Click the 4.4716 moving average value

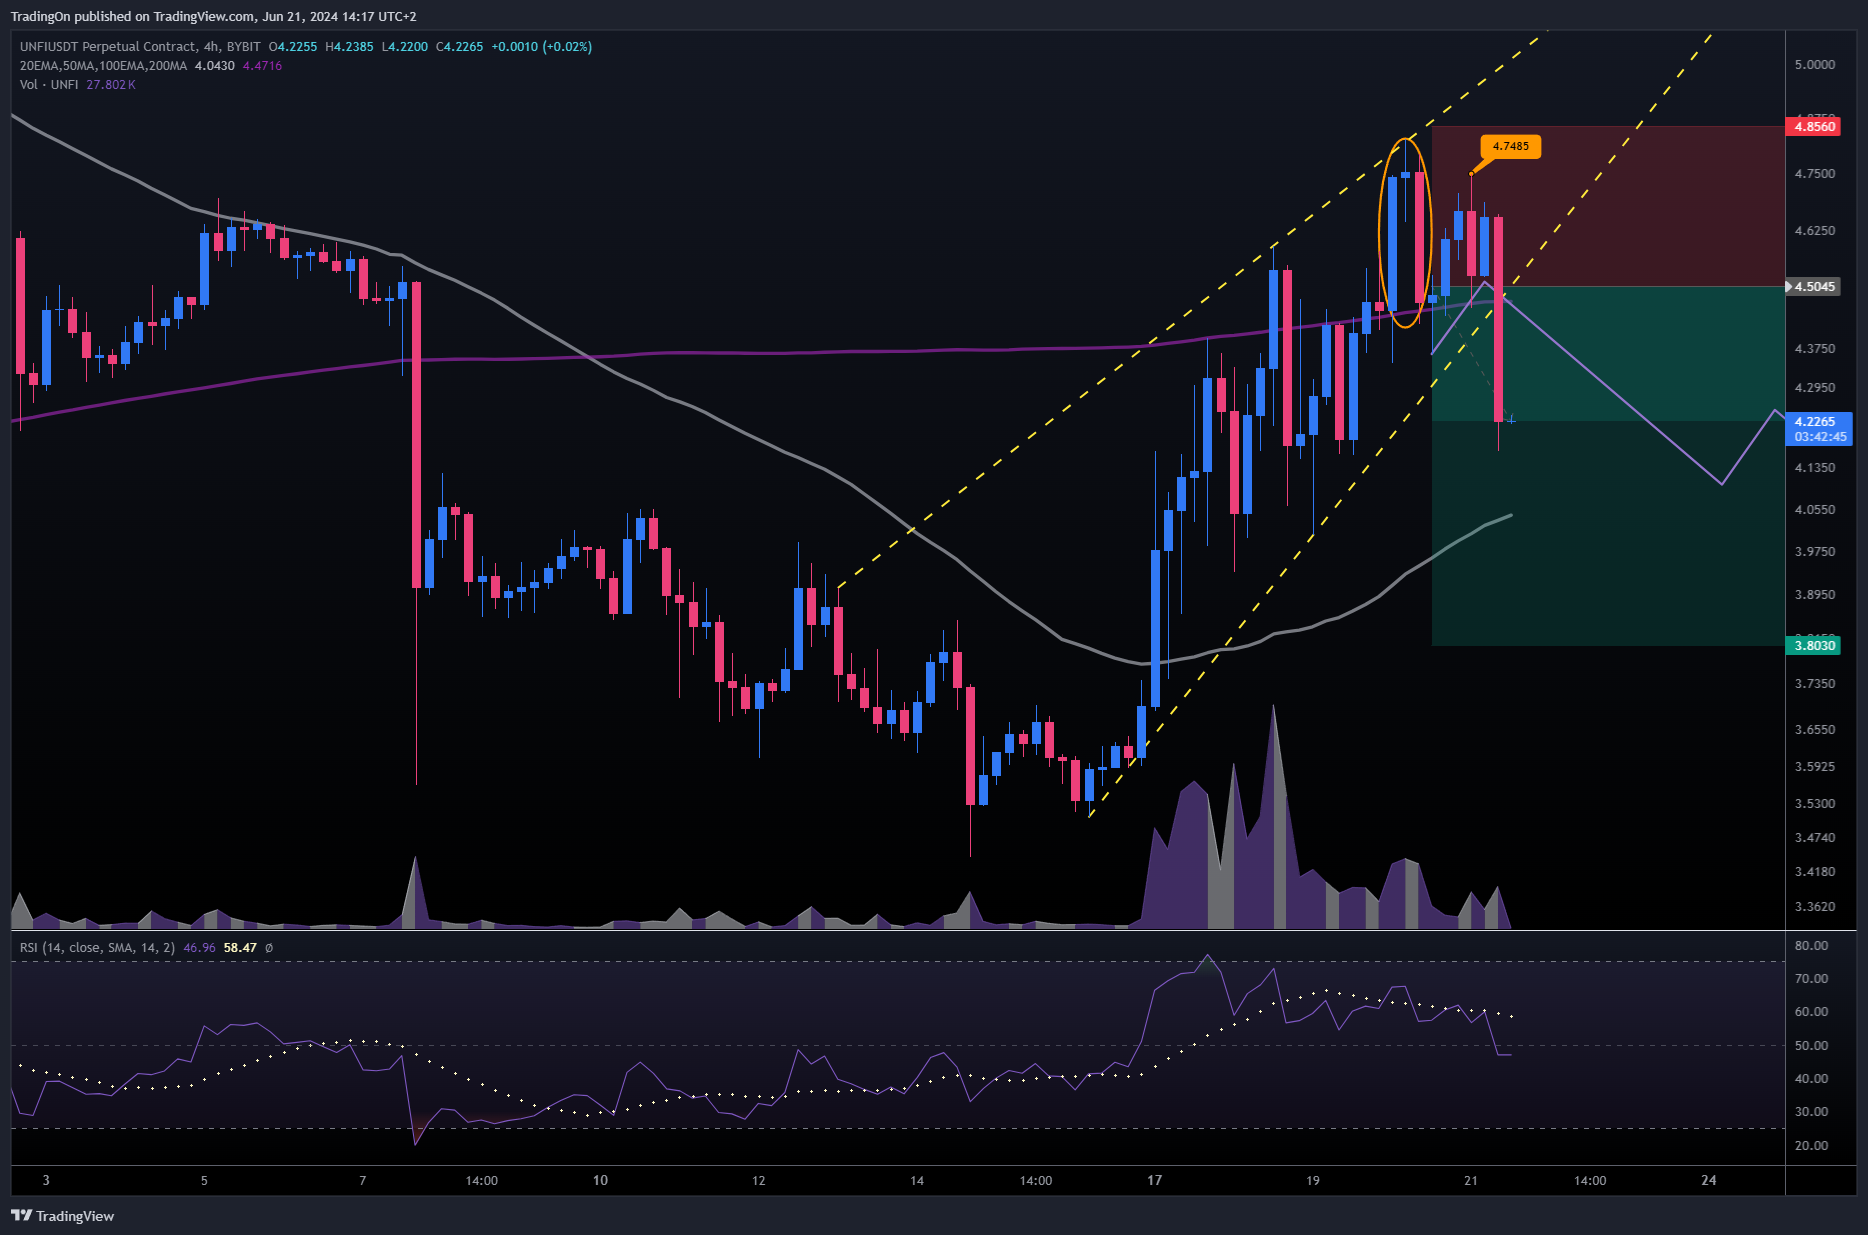pyautogui.click(x=262, y=65)
